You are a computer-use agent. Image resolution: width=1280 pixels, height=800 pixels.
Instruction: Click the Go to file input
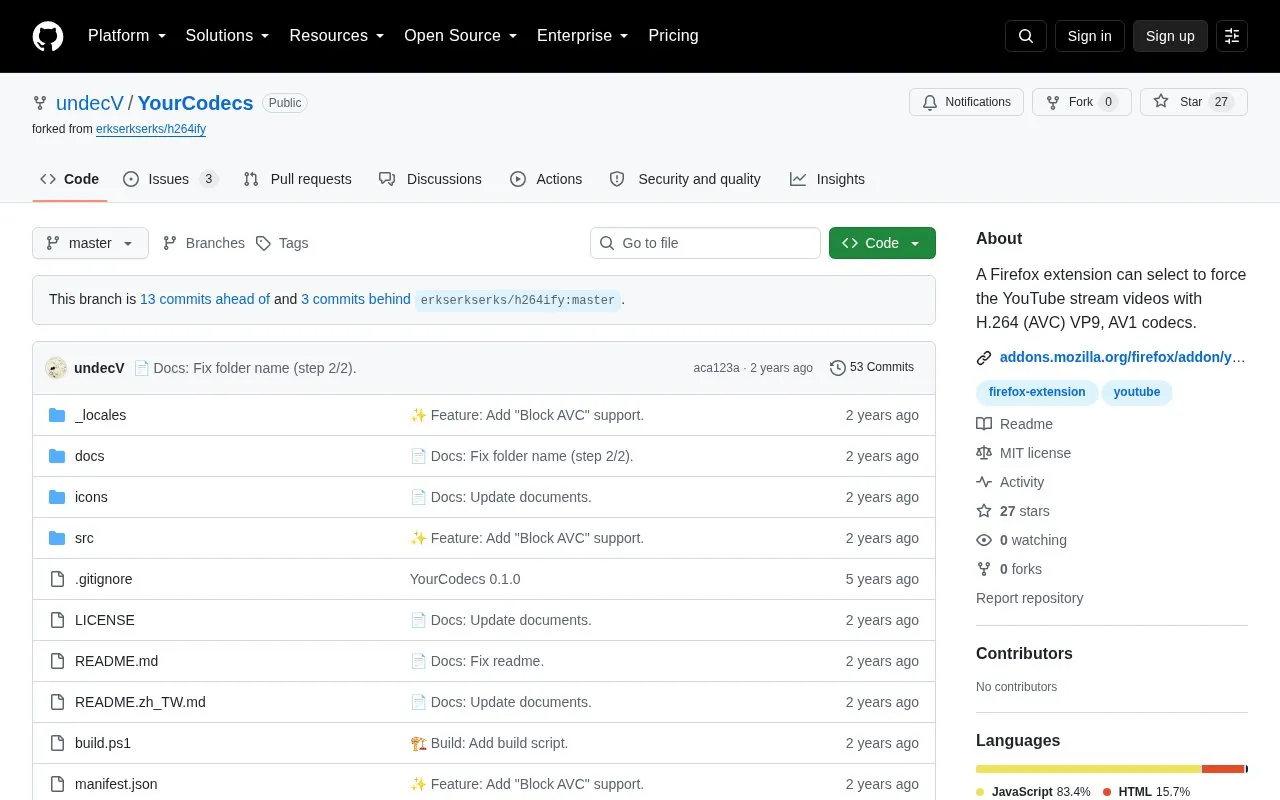click(x=705, y=243)
